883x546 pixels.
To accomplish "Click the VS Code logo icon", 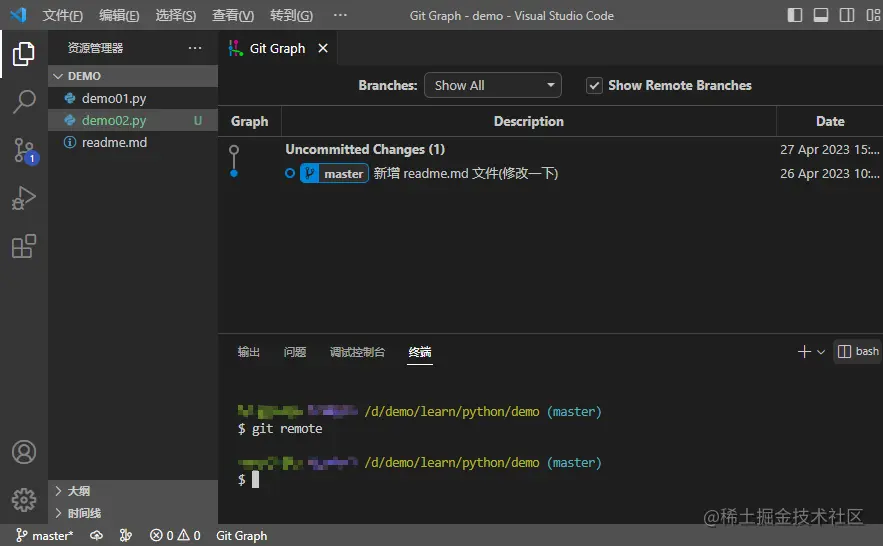I will coord(18,15).
